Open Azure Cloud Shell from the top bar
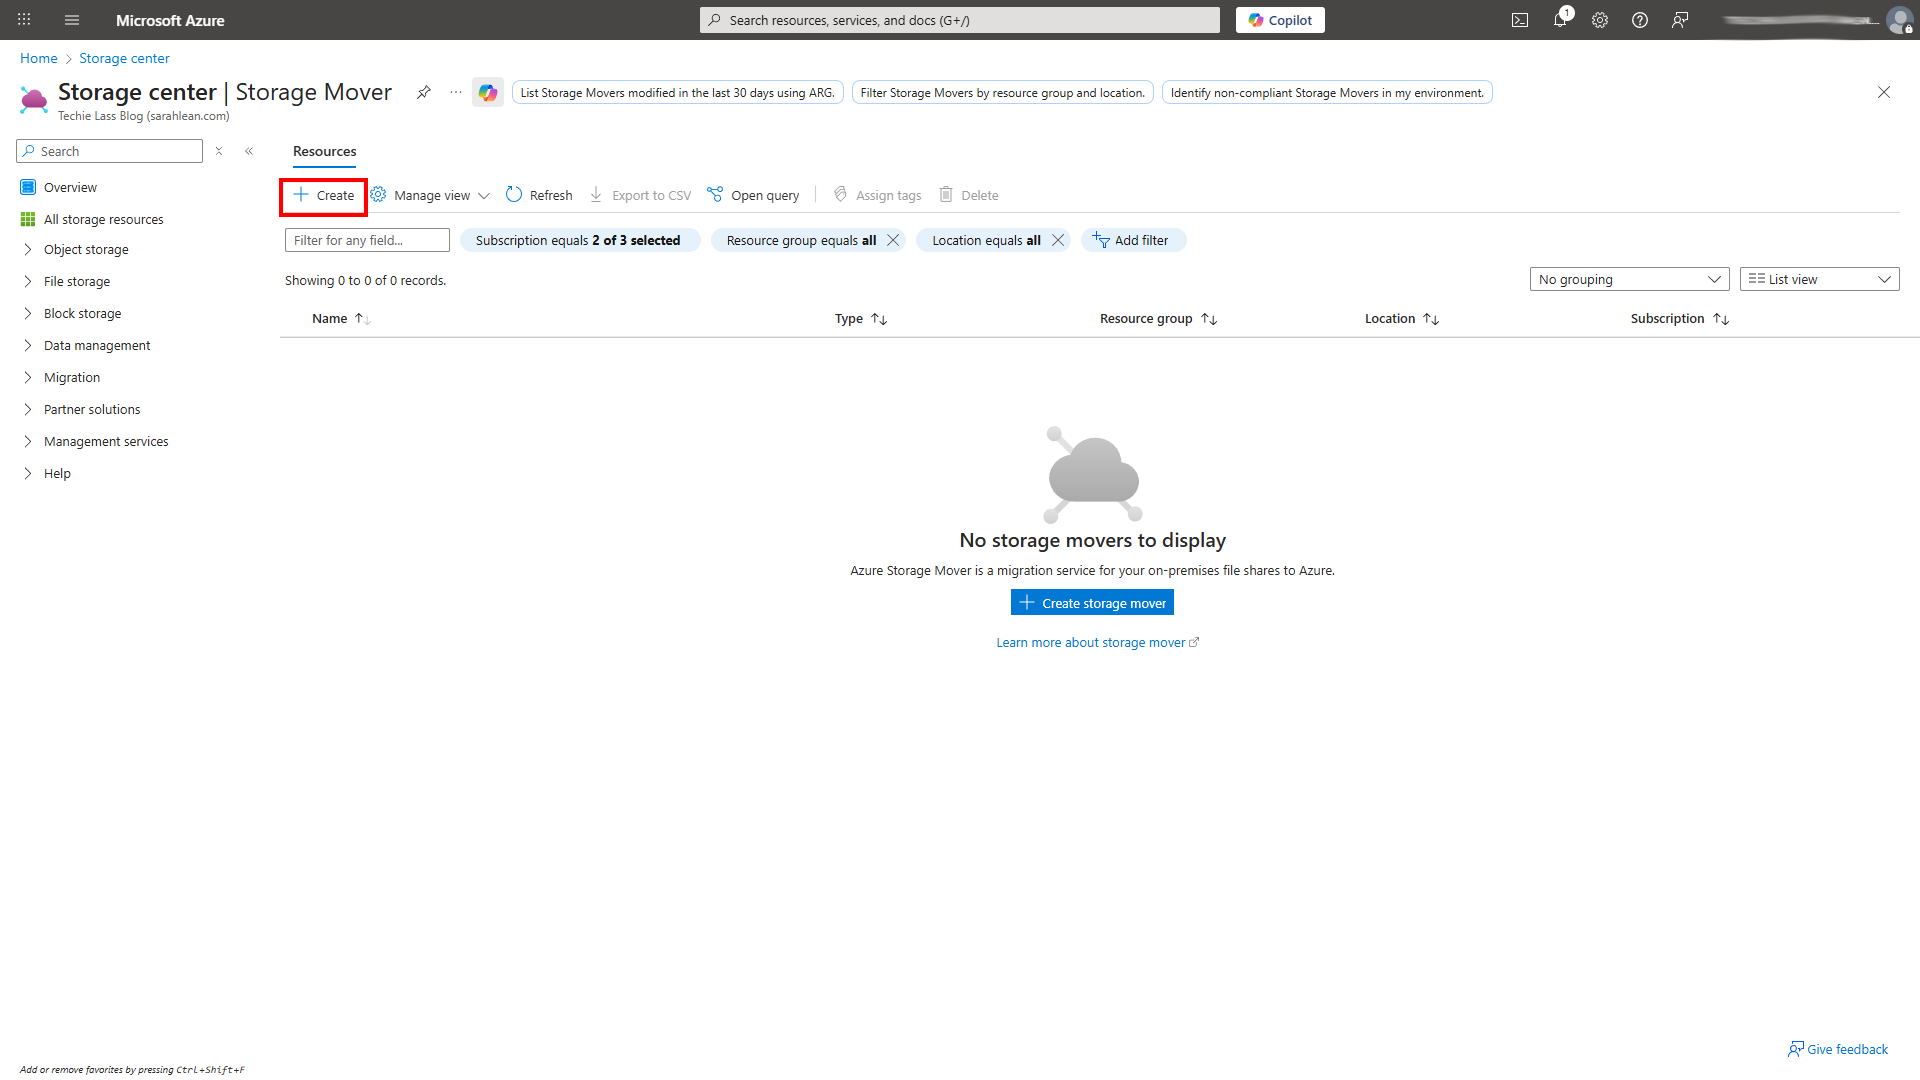The image size is (1920, 1080). click(1520, 20)
